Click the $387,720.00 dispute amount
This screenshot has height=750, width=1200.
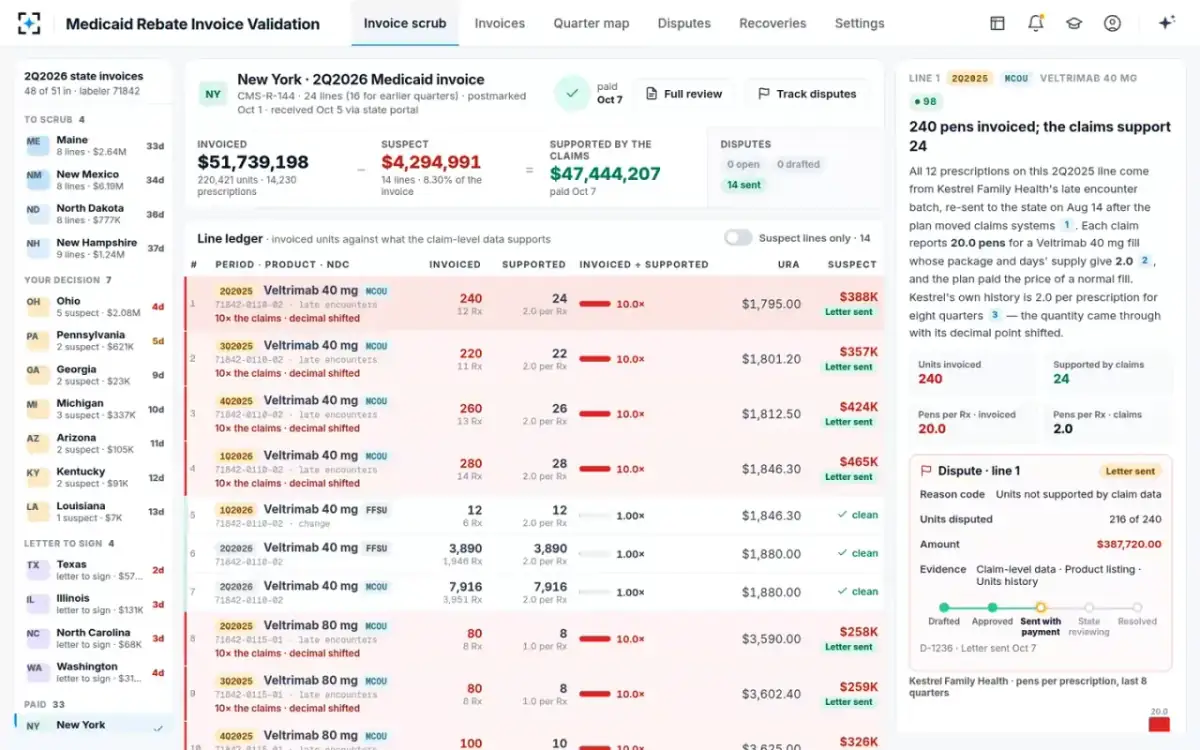point(1128,544)
